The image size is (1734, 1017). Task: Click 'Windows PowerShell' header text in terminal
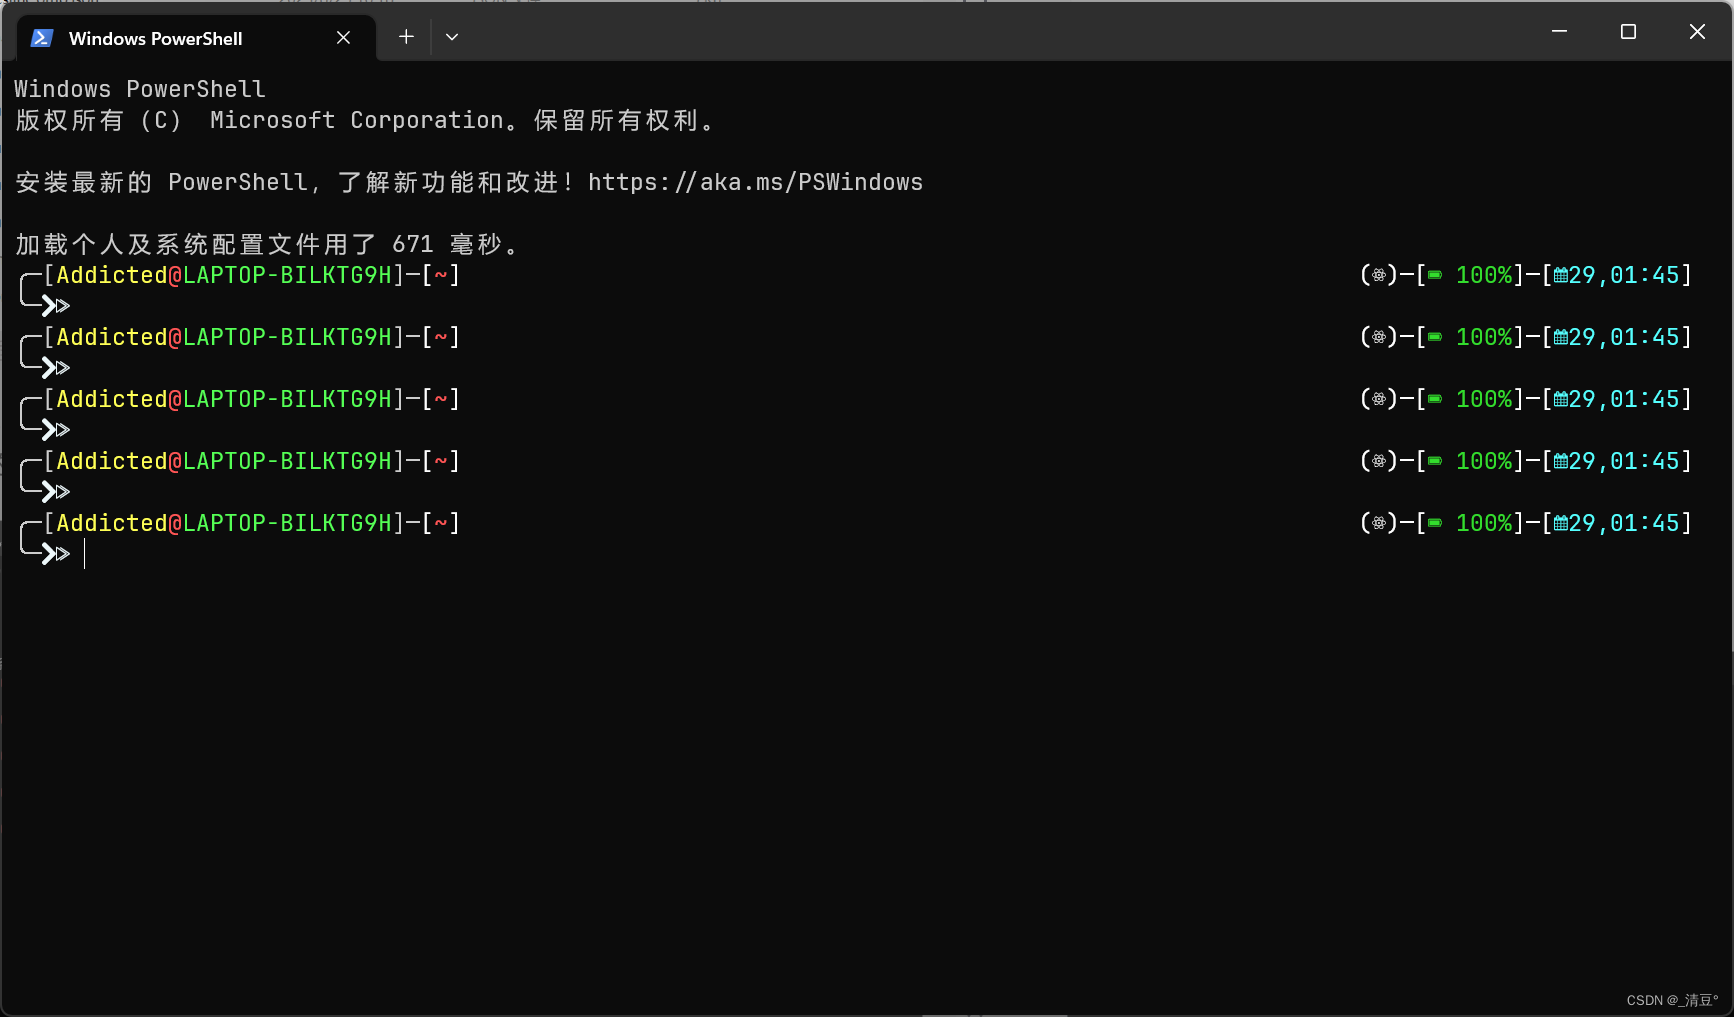pos(140,89)
